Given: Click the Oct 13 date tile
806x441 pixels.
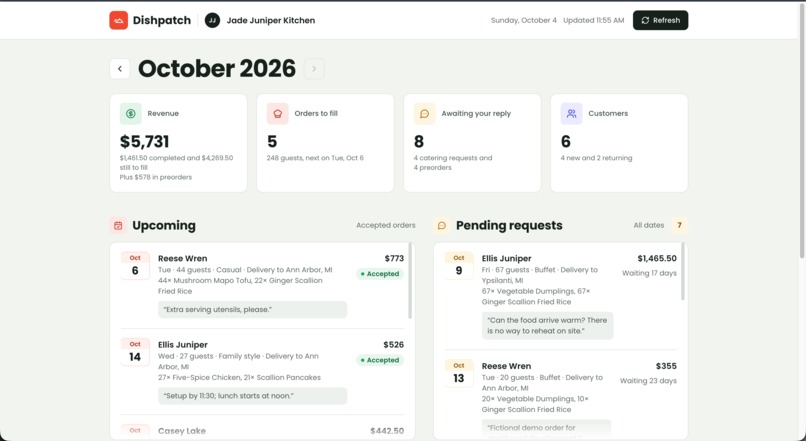Looking at the screenshot, I should [459, 374].
